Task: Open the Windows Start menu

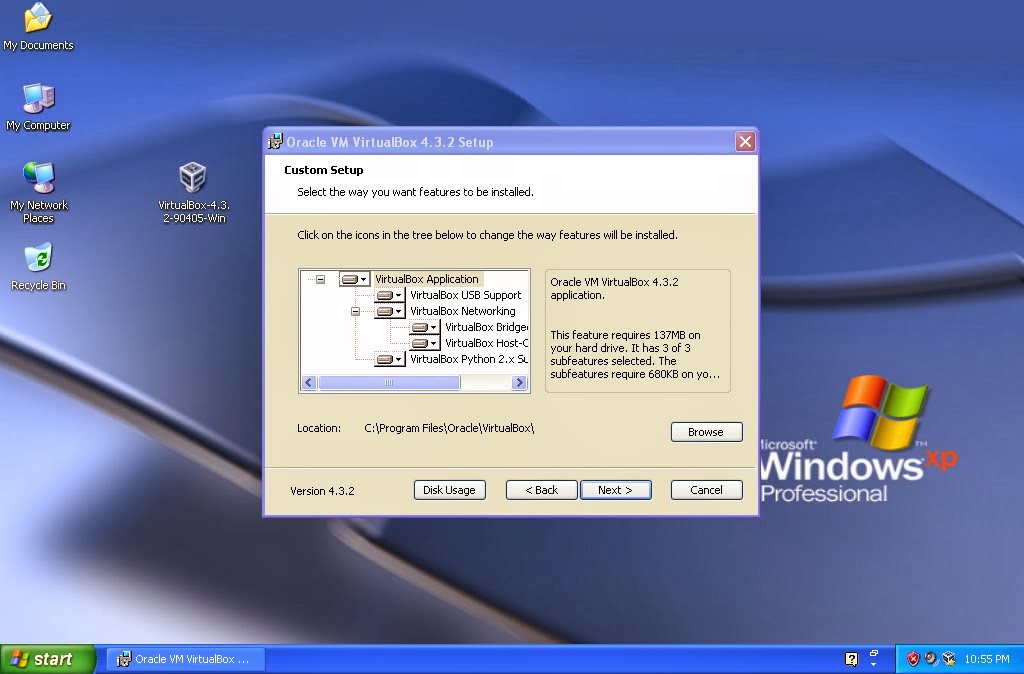Action: tap(48, 659)
